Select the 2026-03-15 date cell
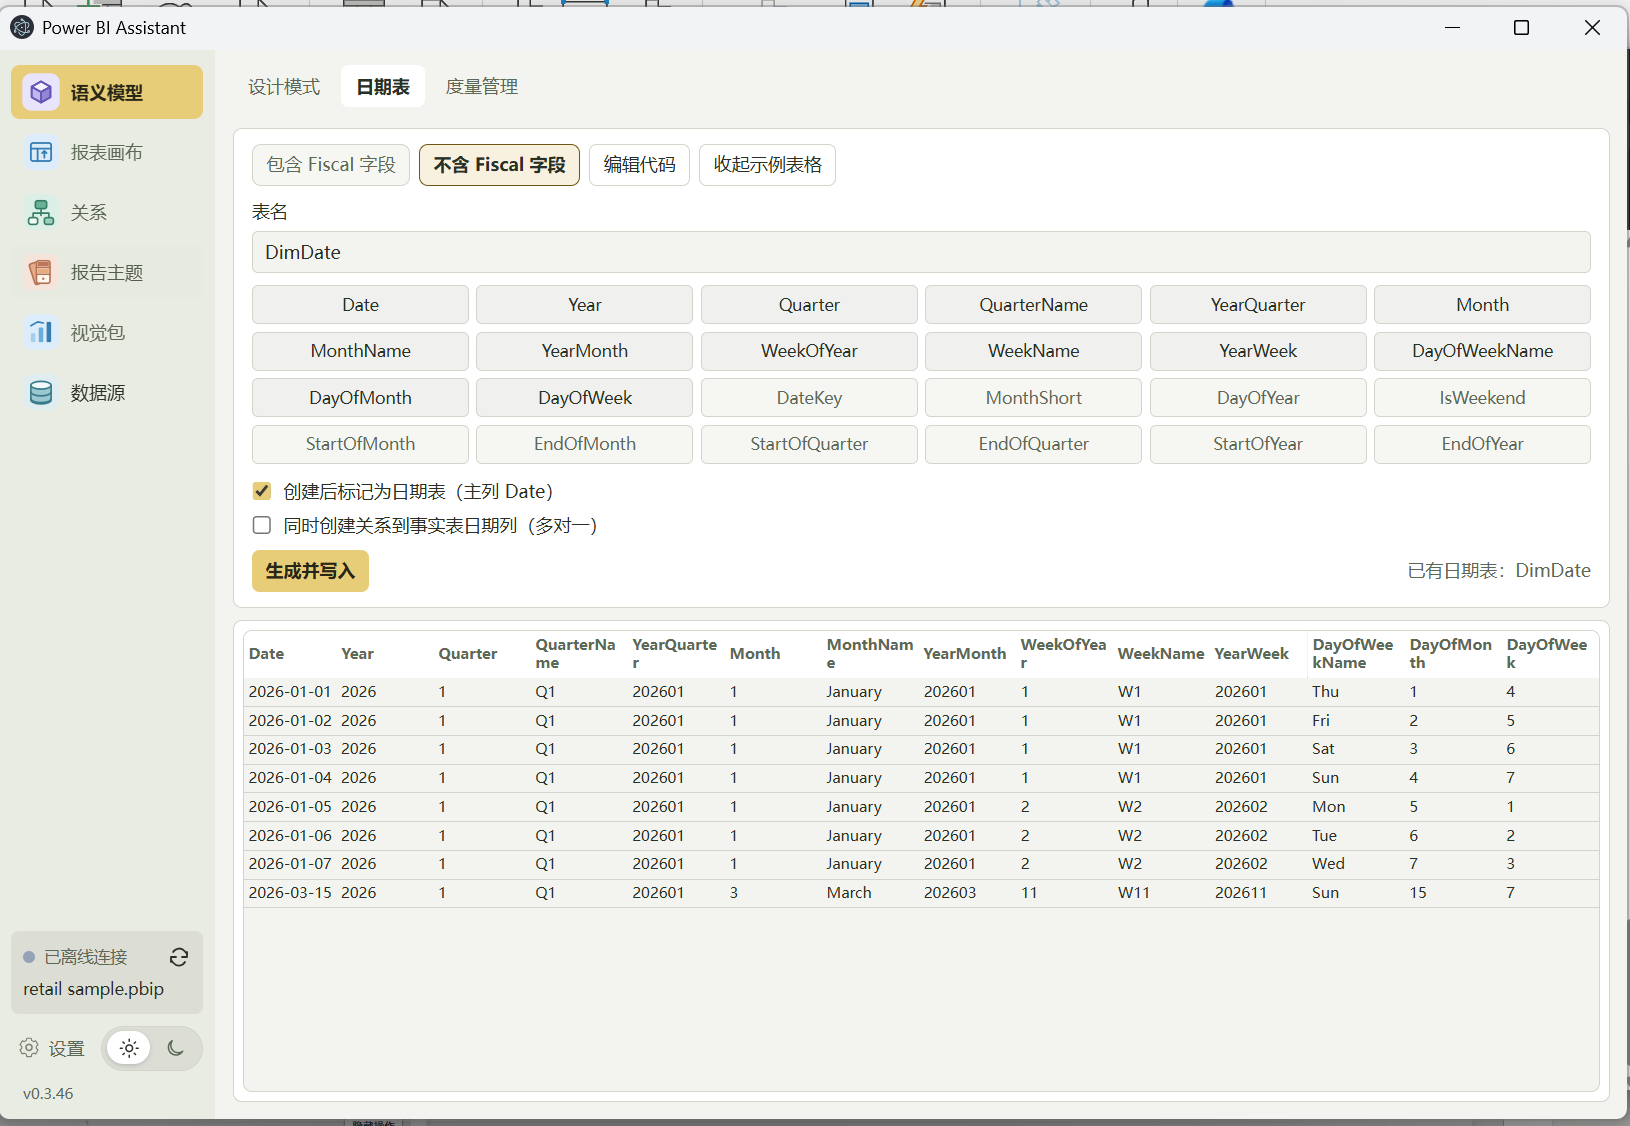This screenshot has width=1630, height=1126. 290,892
